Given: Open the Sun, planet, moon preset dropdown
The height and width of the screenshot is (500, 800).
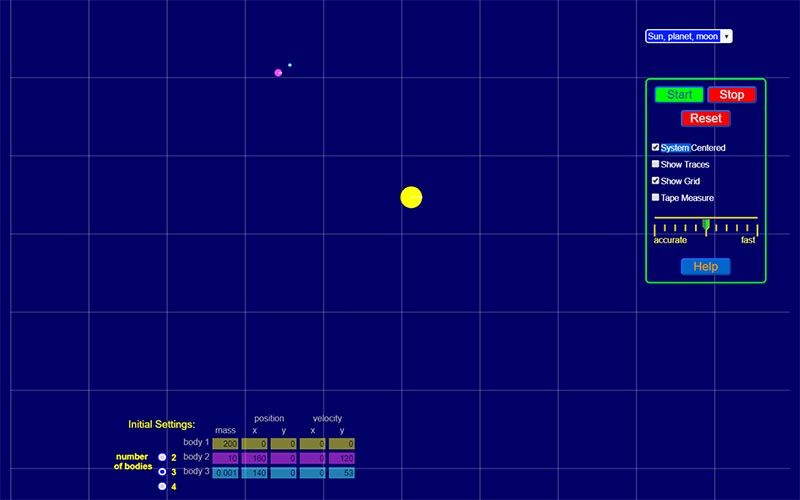Looking at the screenshot, I should tap(689, 36).
